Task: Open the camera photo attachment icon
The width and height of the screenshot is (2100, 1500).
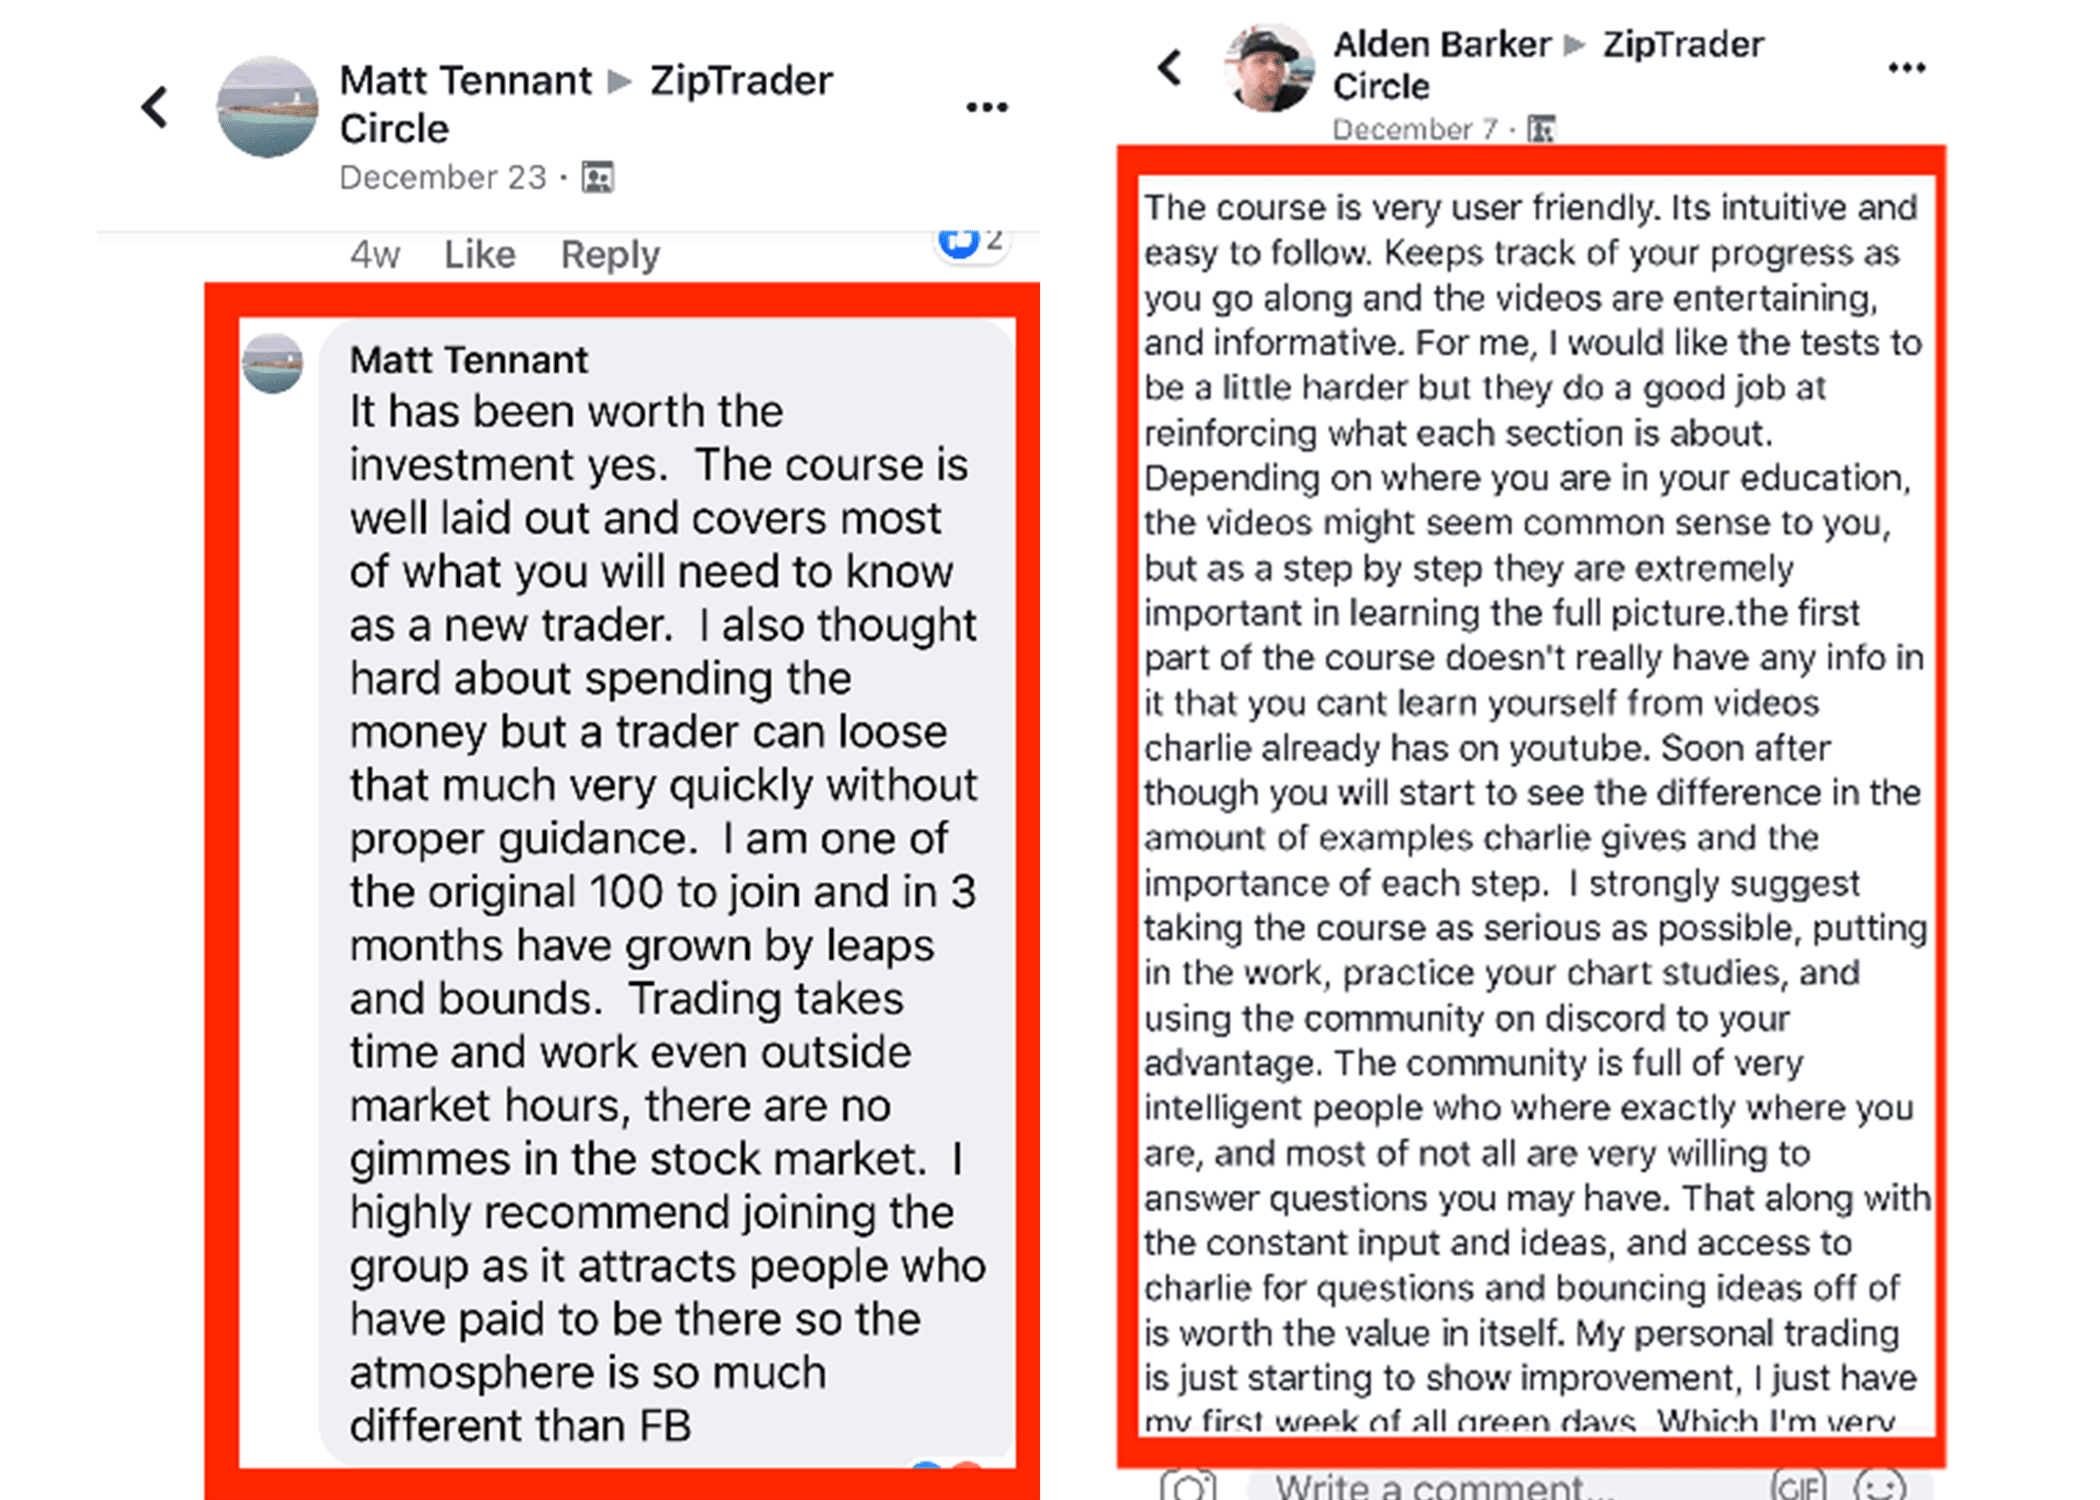Action: (1188, 1485)
